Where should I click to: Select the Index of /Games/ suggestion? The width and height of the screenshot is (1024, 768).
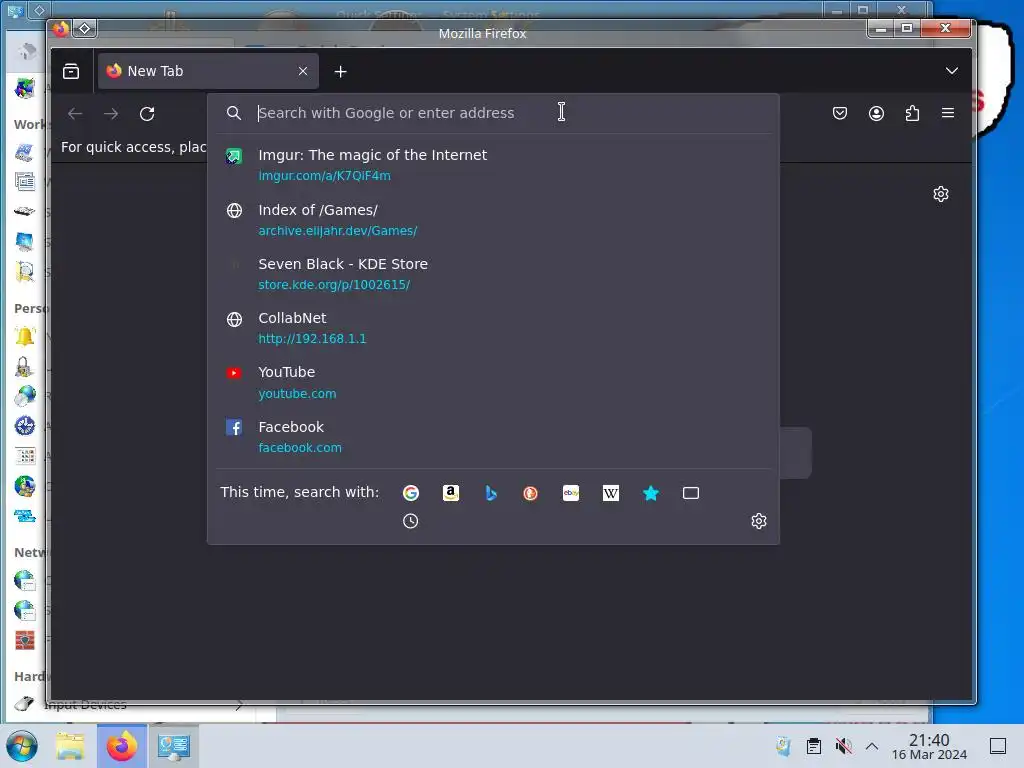493,220
